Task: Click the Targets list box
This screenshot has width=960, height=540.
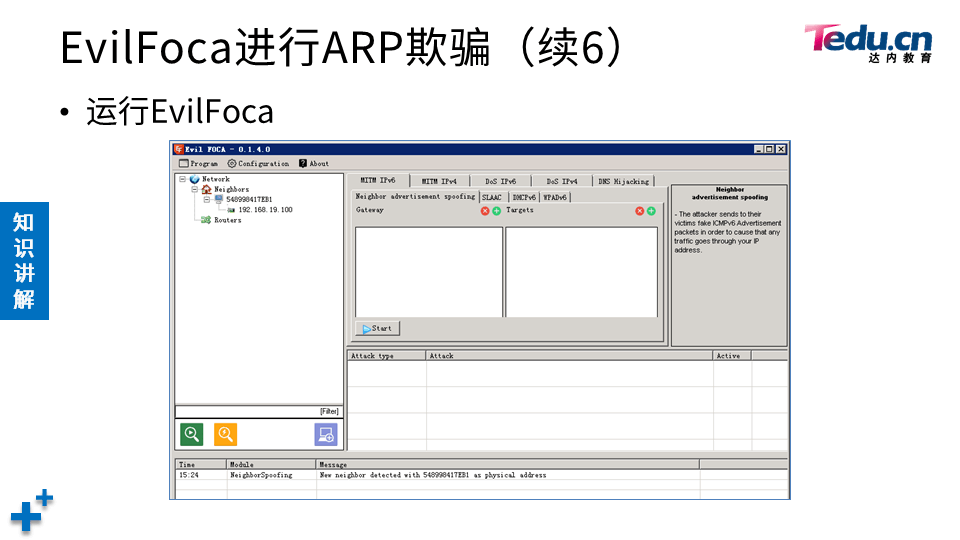Action: 582,272
